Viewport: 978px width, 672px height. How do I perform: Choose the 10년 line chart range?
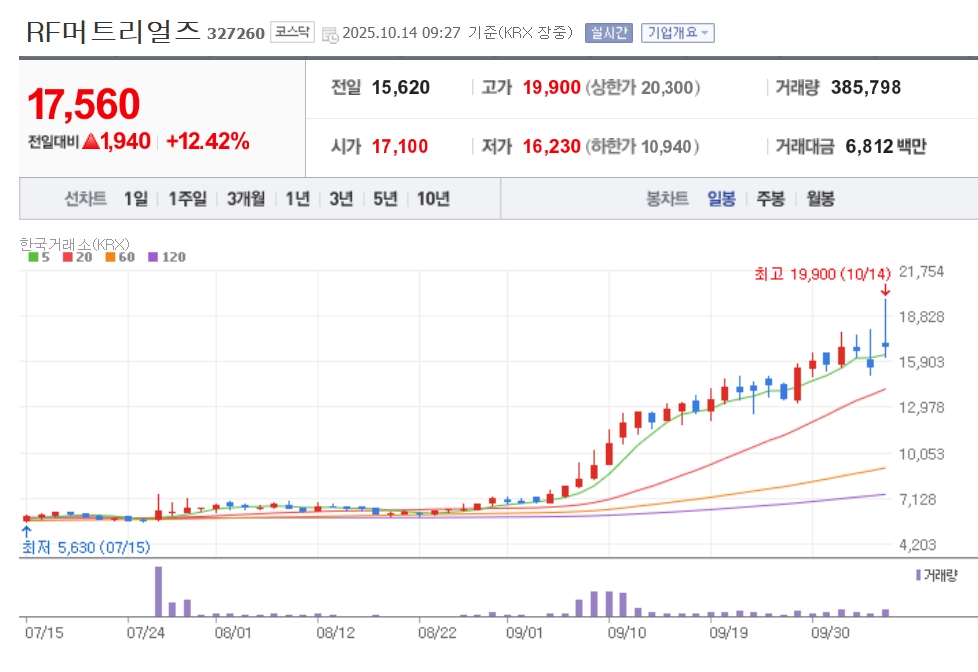click(x=433, y=199)
